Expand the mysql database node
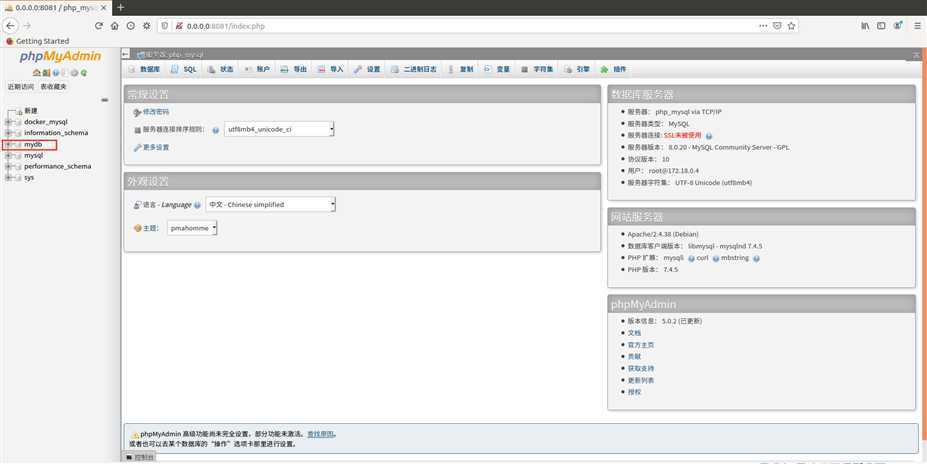Viewport: 927px width, 464px height. pos(8,155)
